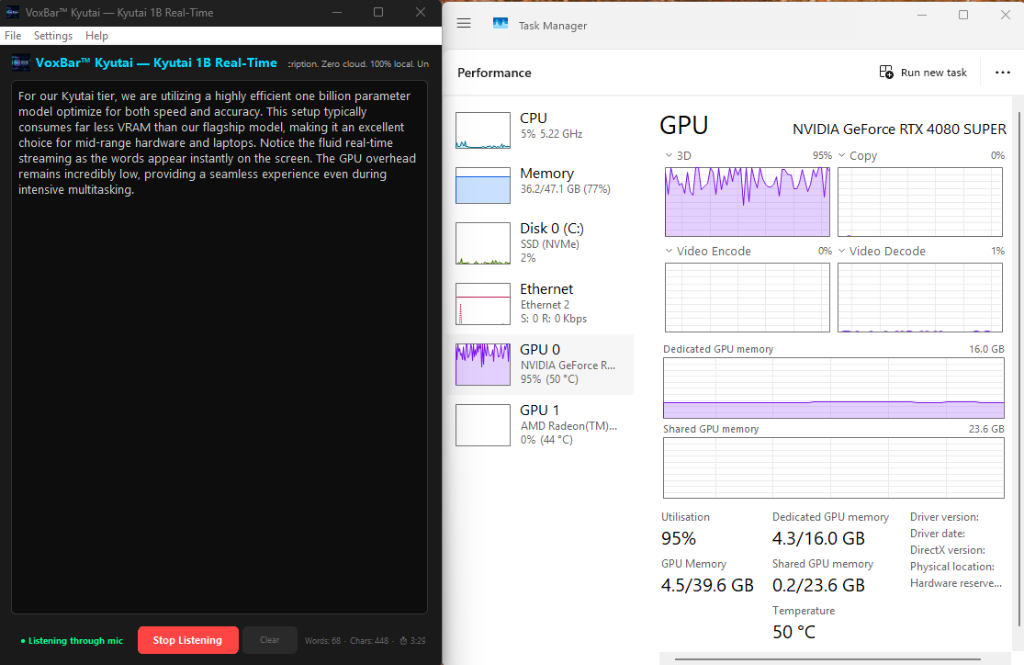The image size is (1024, 665).
Task: Open the Task Manager hamburger navigation menu
Action: [464, 25]
